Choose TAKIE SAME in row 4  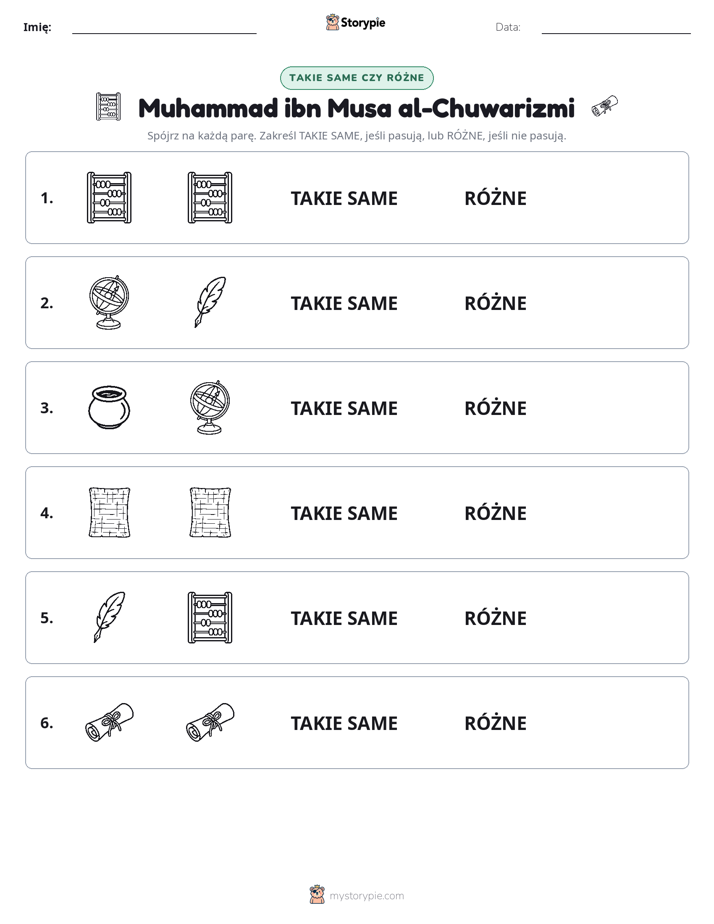point(344,513)
